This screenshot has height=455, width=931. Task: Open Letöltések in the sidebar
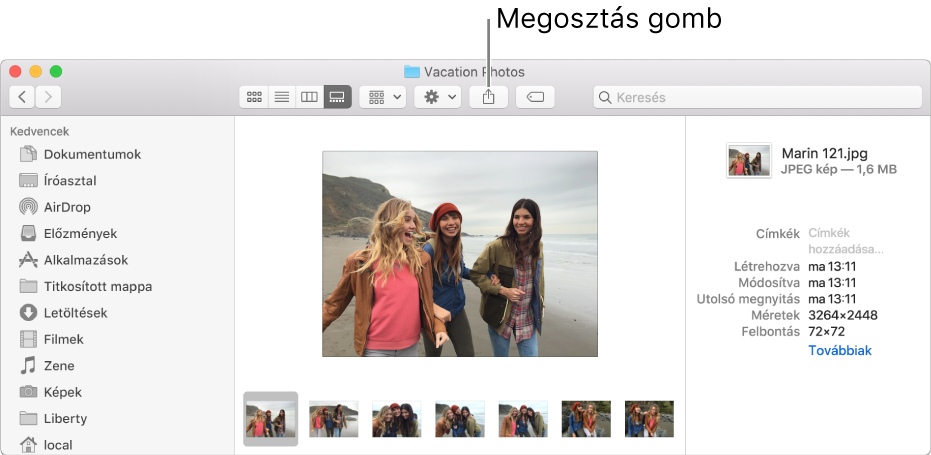[x=75, y=313]
